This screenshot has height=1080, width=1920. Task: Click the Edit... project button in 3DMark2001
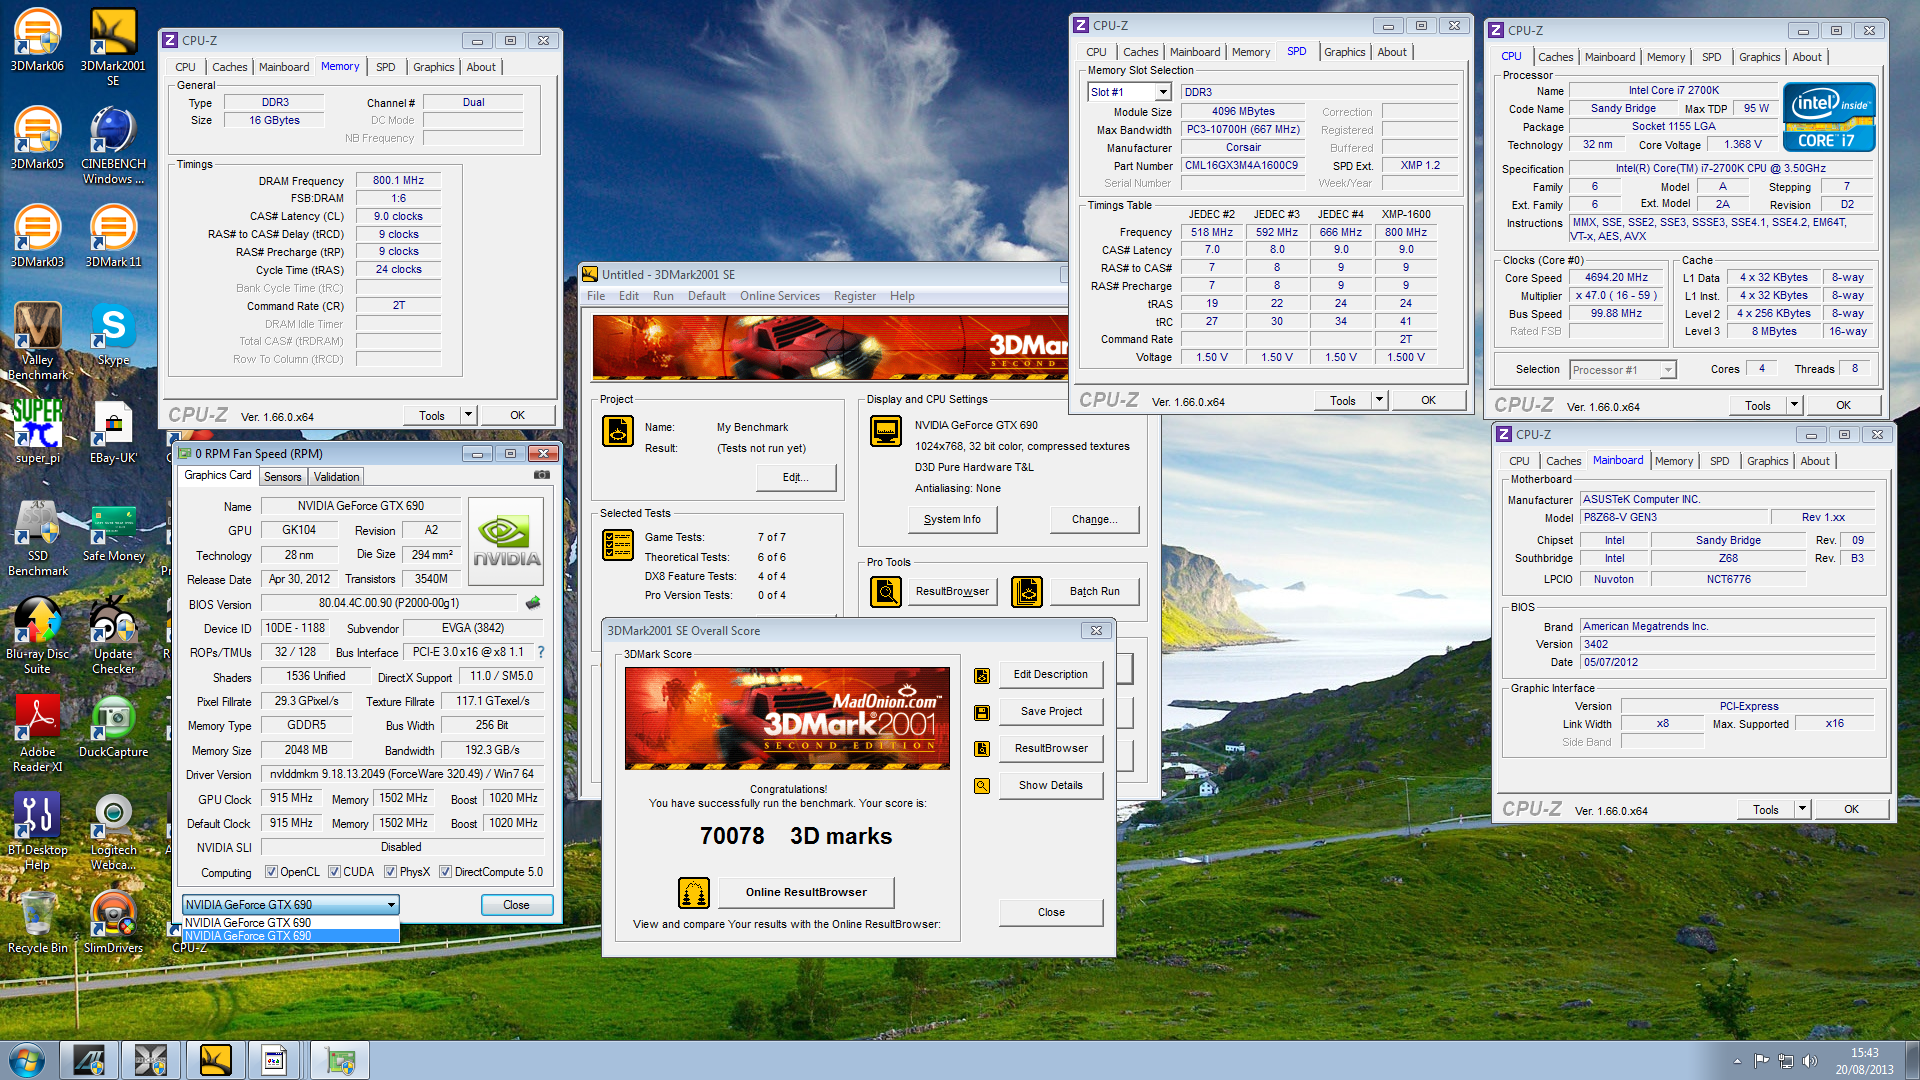click(795, 477)
